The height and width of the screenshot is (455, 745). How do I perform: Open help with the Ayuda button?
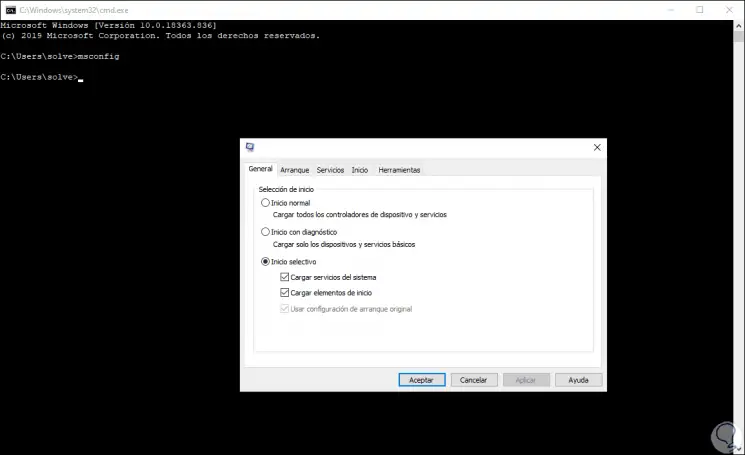[578, 380]
